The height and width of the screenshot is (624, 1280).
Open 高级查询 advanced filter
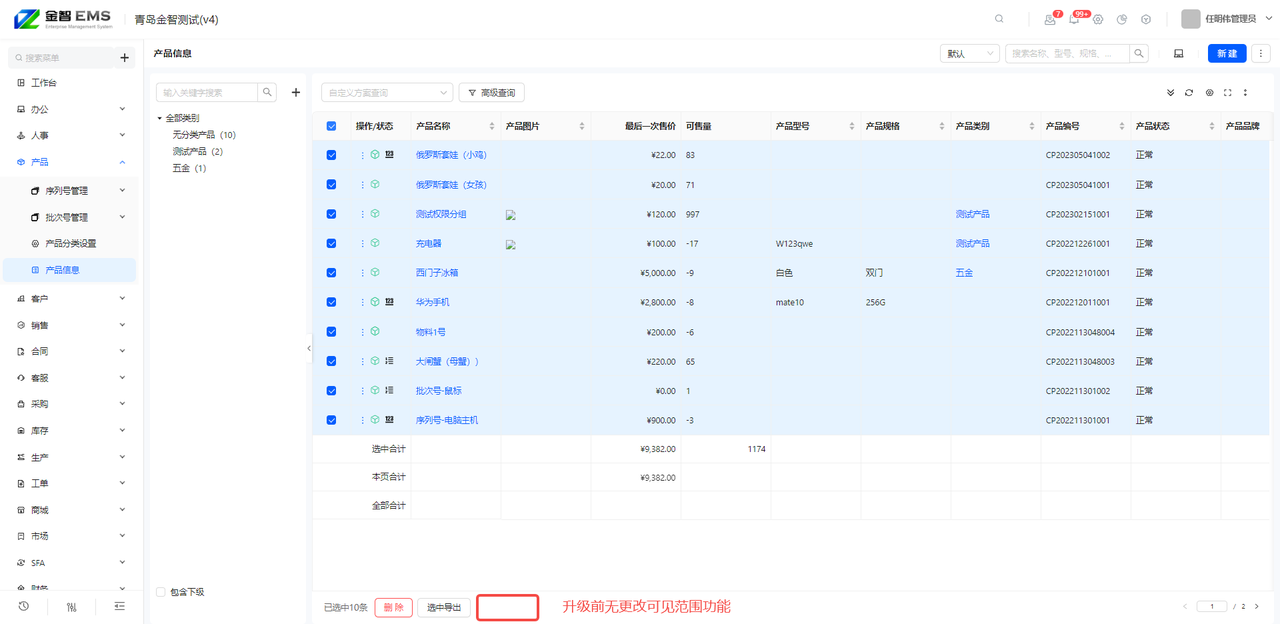tap(491, 92)
